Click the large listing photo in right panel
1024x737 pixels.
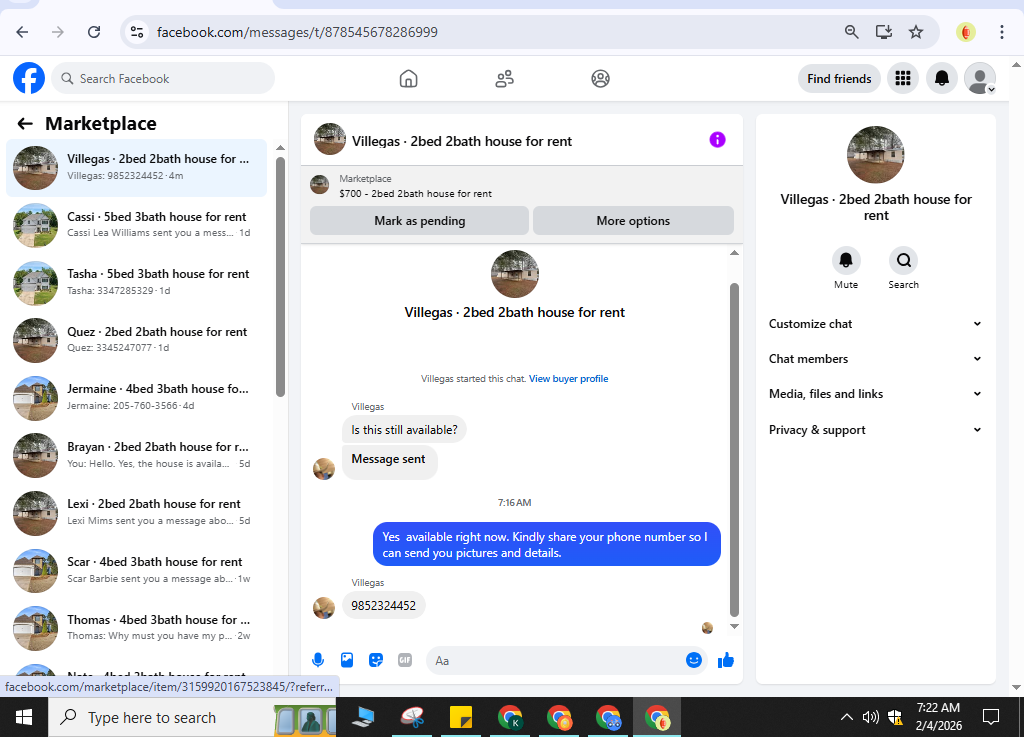click(x=875, y=155)
